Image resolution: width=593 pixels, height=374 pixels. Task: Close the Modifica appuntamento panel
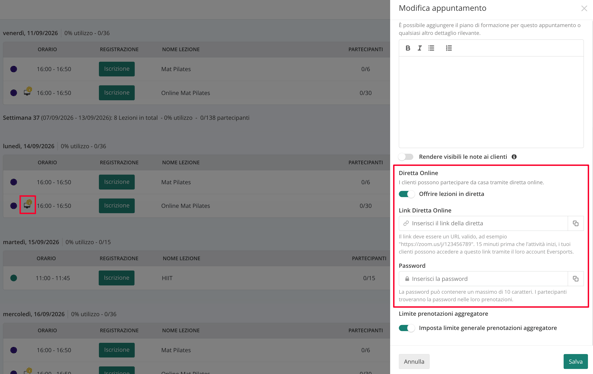pos(584,8)
